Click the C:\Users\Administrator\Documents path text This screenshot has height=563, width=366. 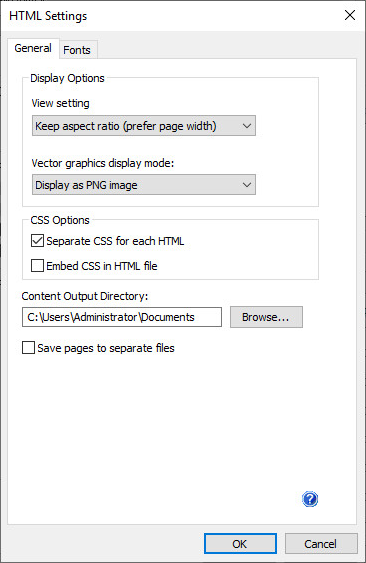tap(111, 317)
